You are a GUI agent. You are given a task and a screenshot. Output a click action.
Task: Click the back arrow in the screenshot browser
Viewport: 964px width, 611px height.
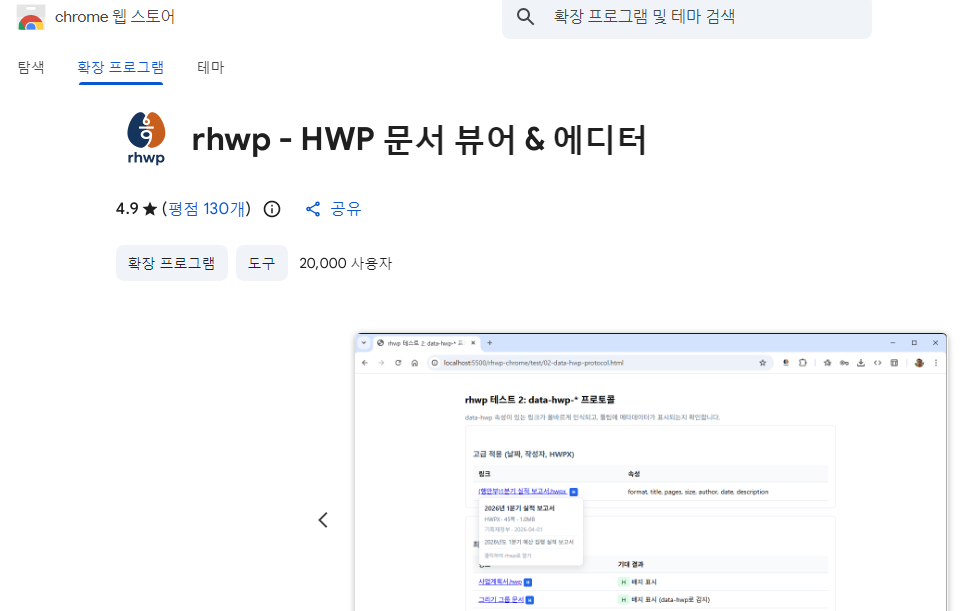click(x=365, y=363)
